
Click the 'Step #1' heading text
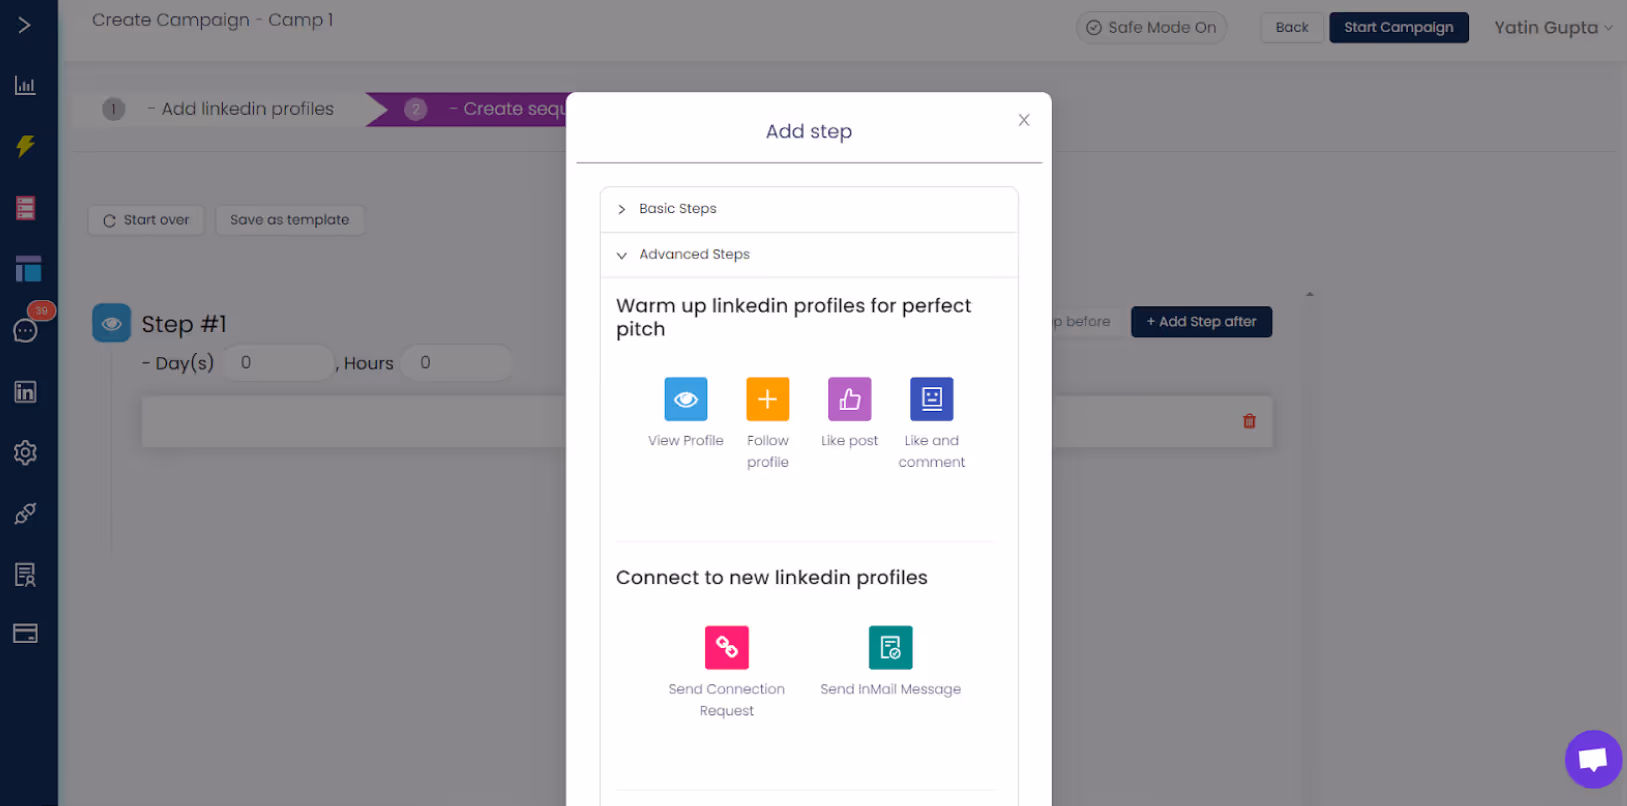click(184, 324)
